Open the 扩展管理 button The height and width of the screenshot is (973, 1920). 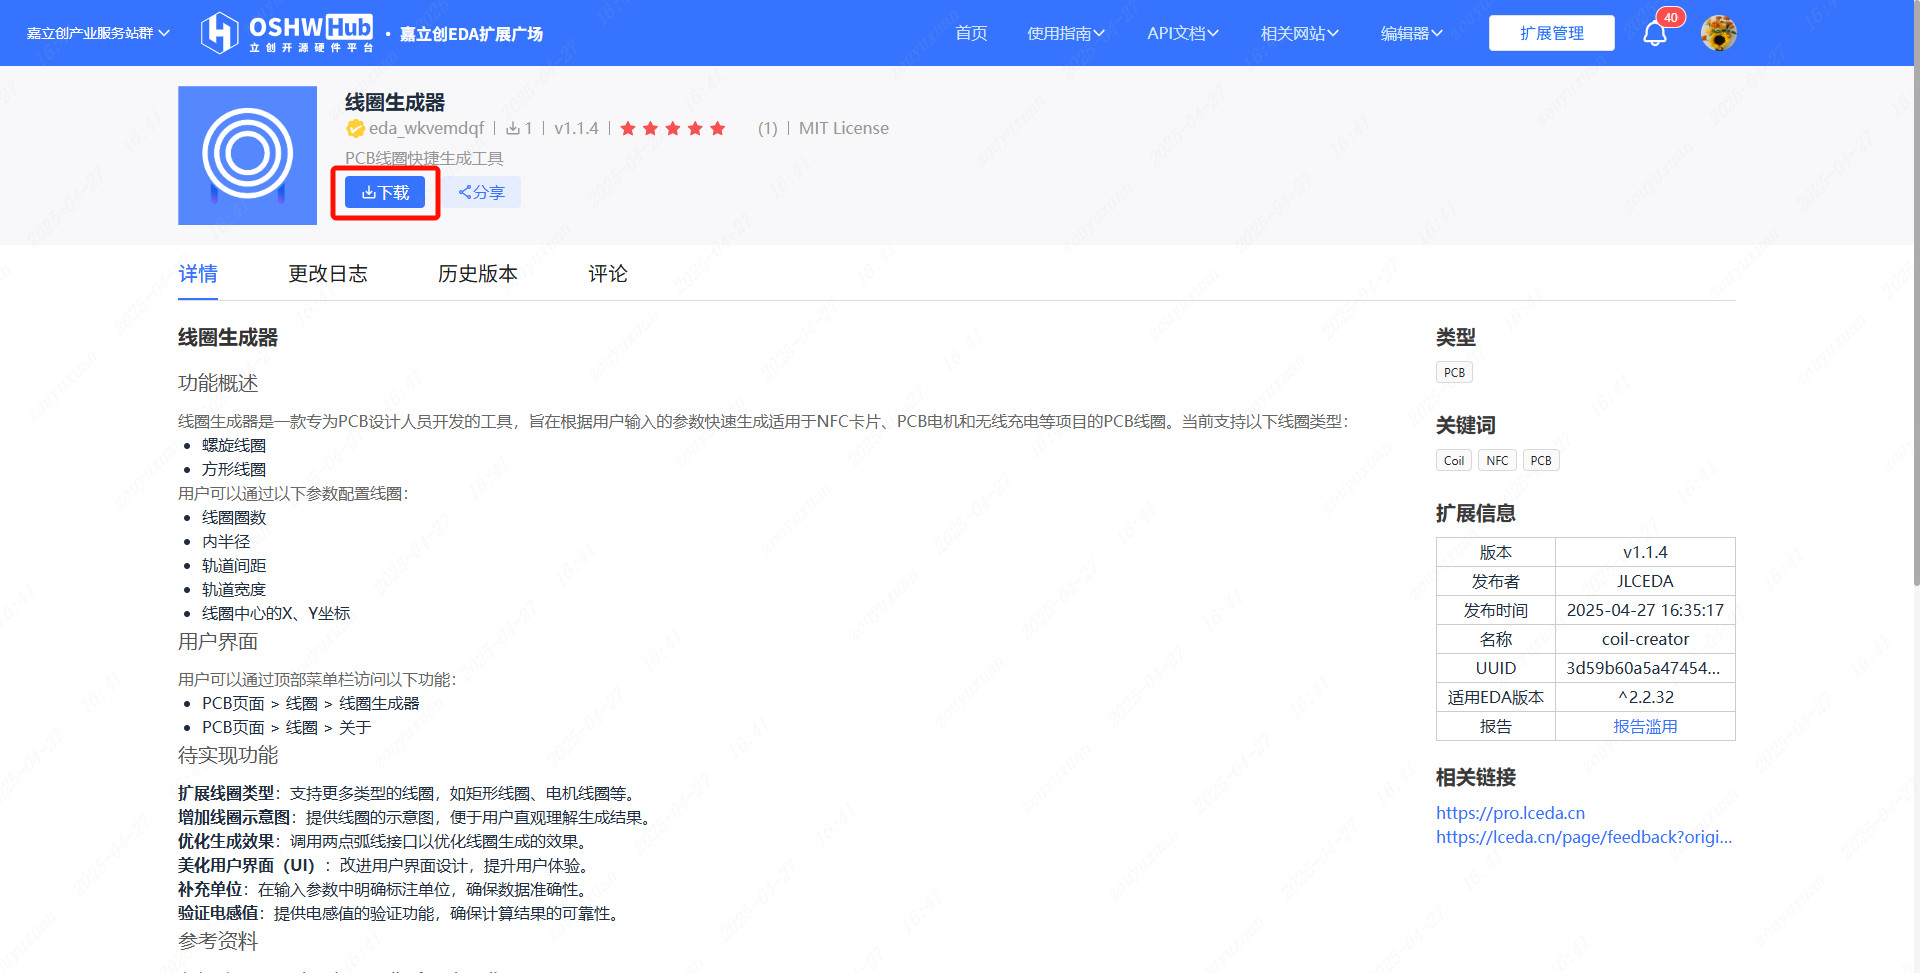[x=1551, y=33]
